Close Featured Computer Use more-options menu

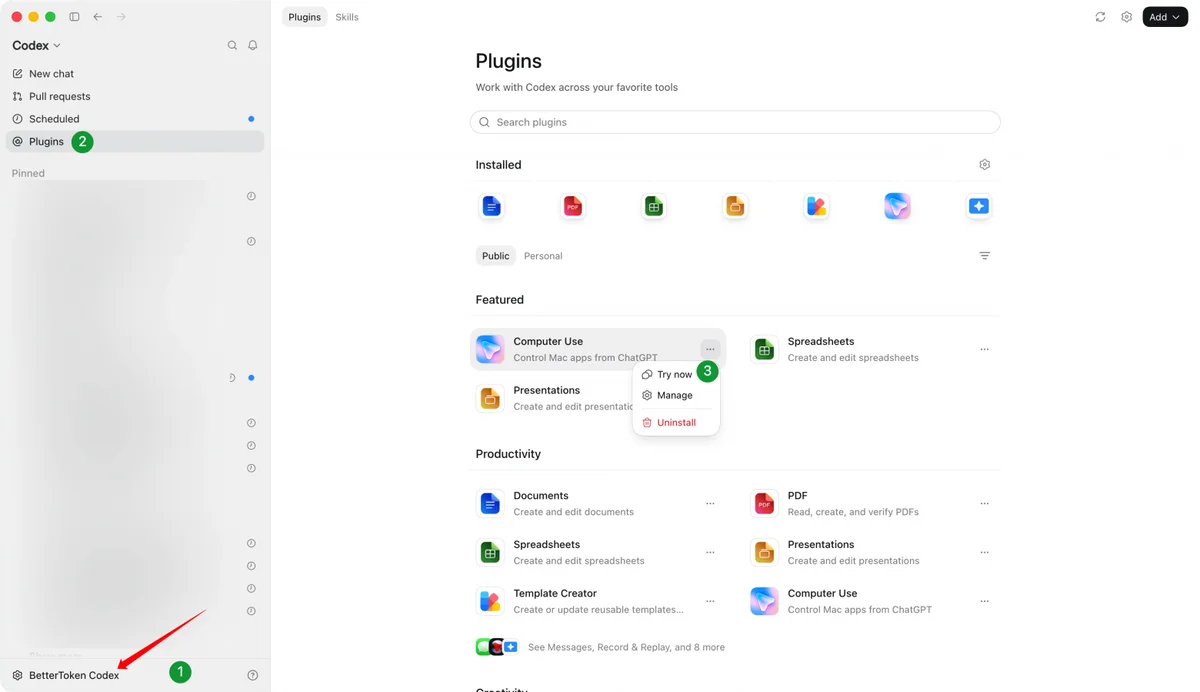(x=710, y=349)
